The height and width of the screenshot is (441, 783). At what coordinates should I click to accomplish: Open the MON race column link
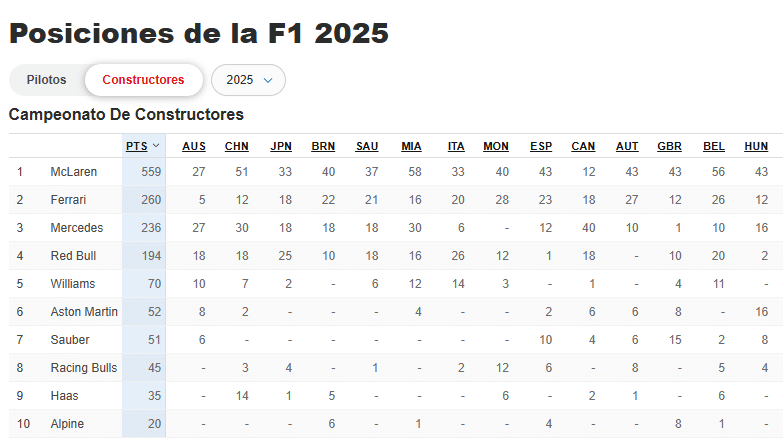pos(496,146)
